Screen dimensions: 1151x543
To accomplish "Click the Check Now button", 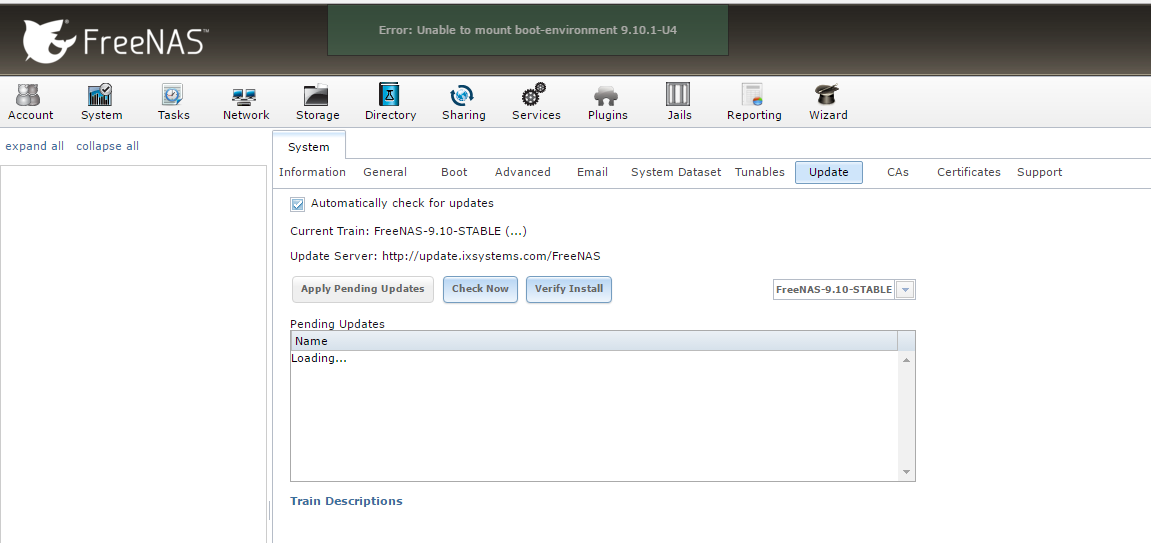I will tap(480, 289).
